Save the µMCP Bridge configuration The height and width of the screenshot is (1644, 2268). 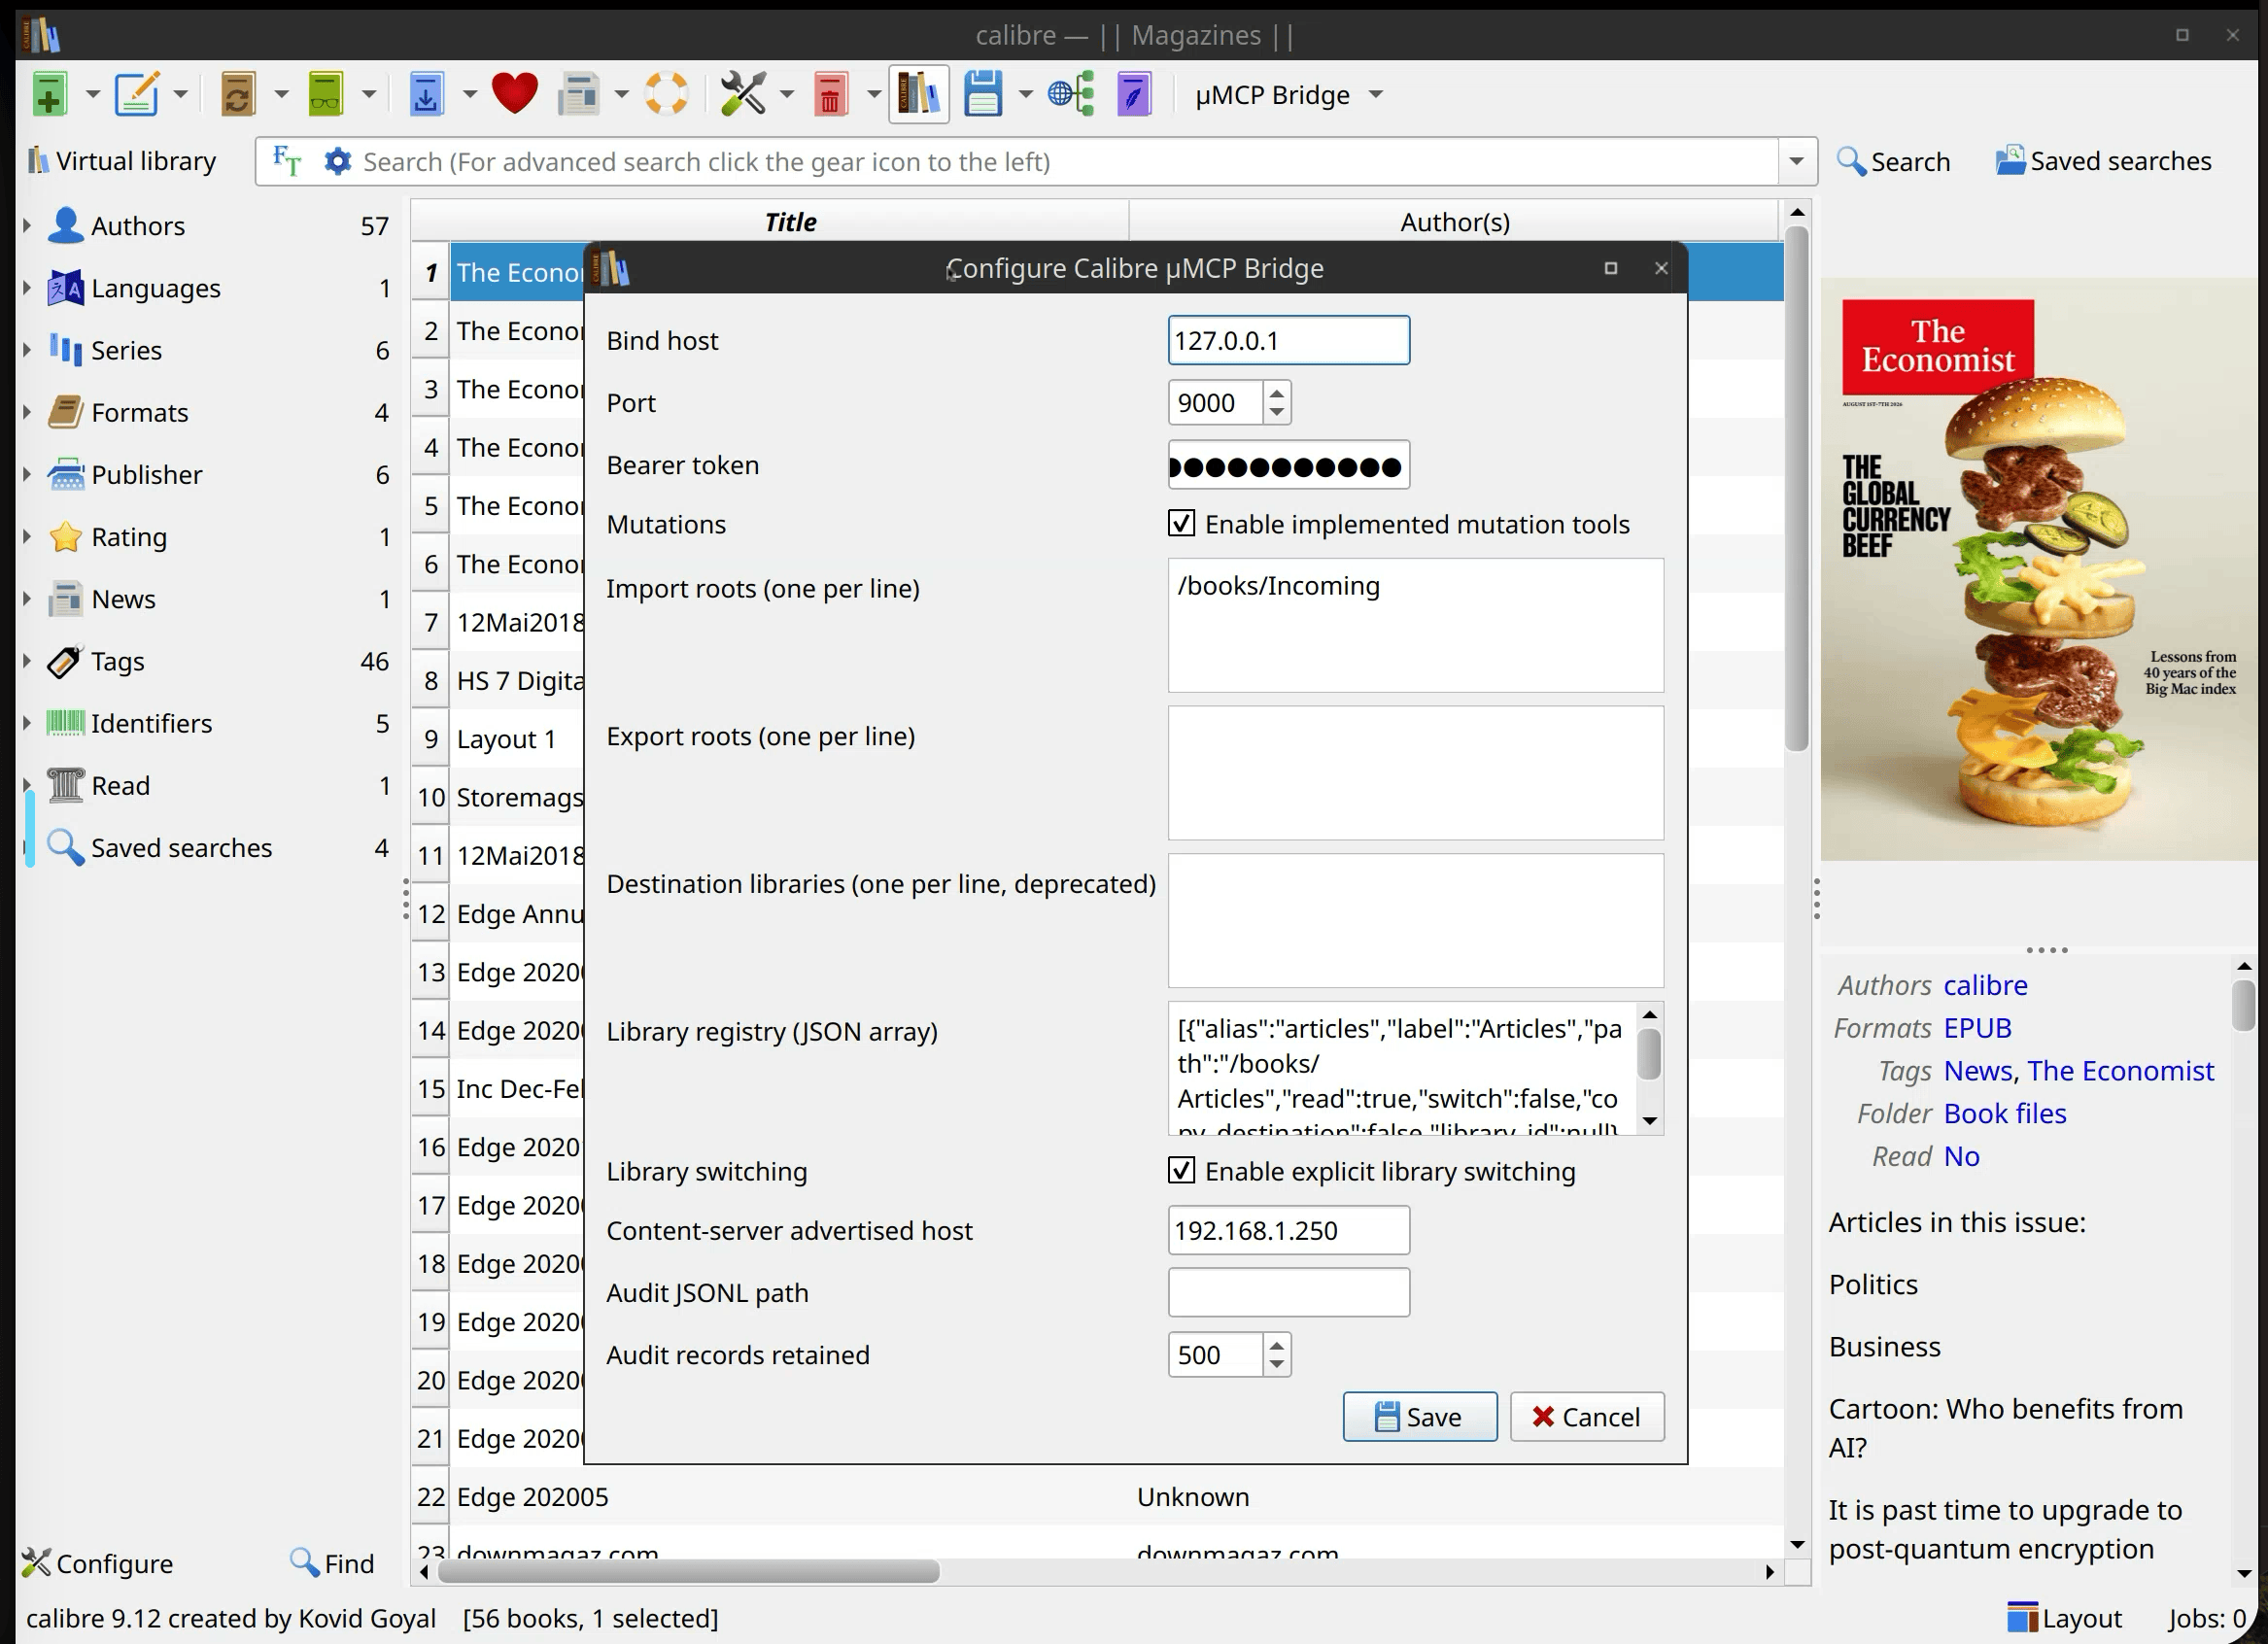[1419, 1416]
